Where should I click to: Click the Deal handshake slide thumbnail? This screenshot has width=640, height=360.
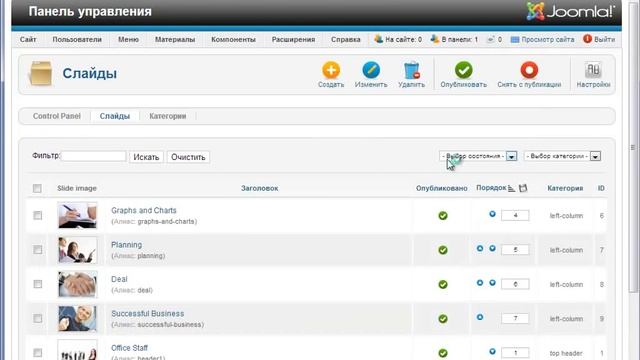click(78, 284)
